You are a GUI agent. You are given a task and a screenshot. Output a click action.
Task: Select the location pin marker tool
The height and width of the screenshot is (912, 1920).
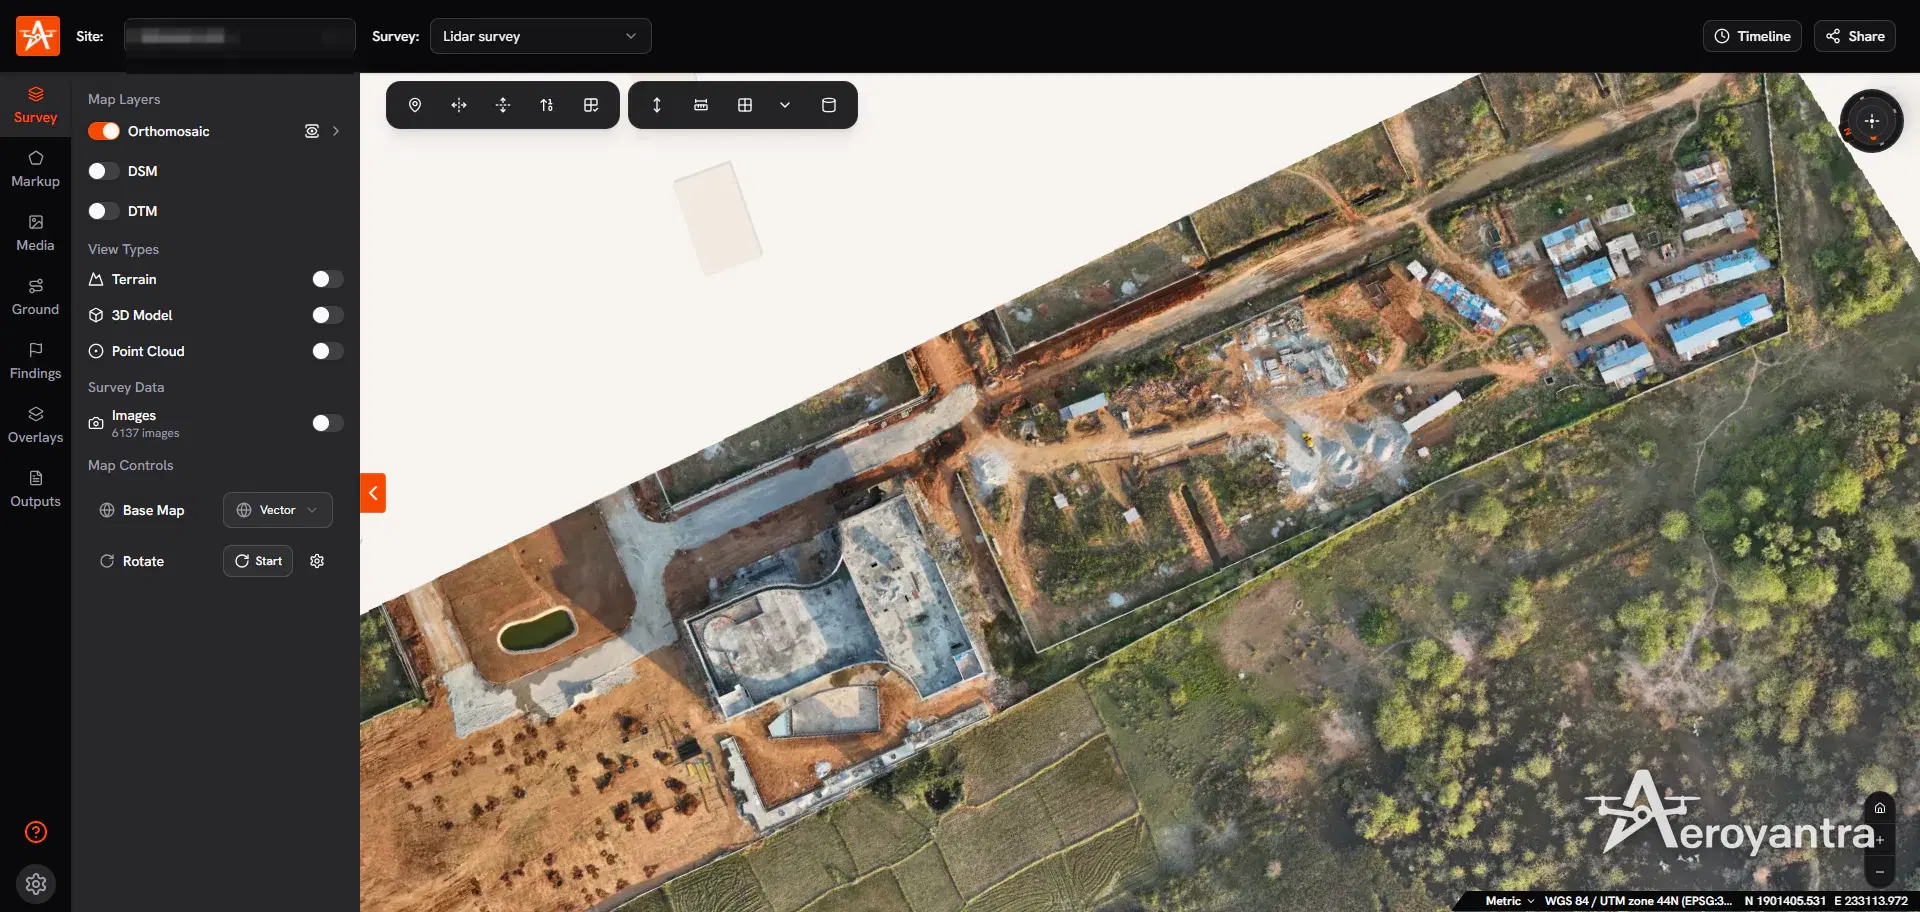[415, 105]
